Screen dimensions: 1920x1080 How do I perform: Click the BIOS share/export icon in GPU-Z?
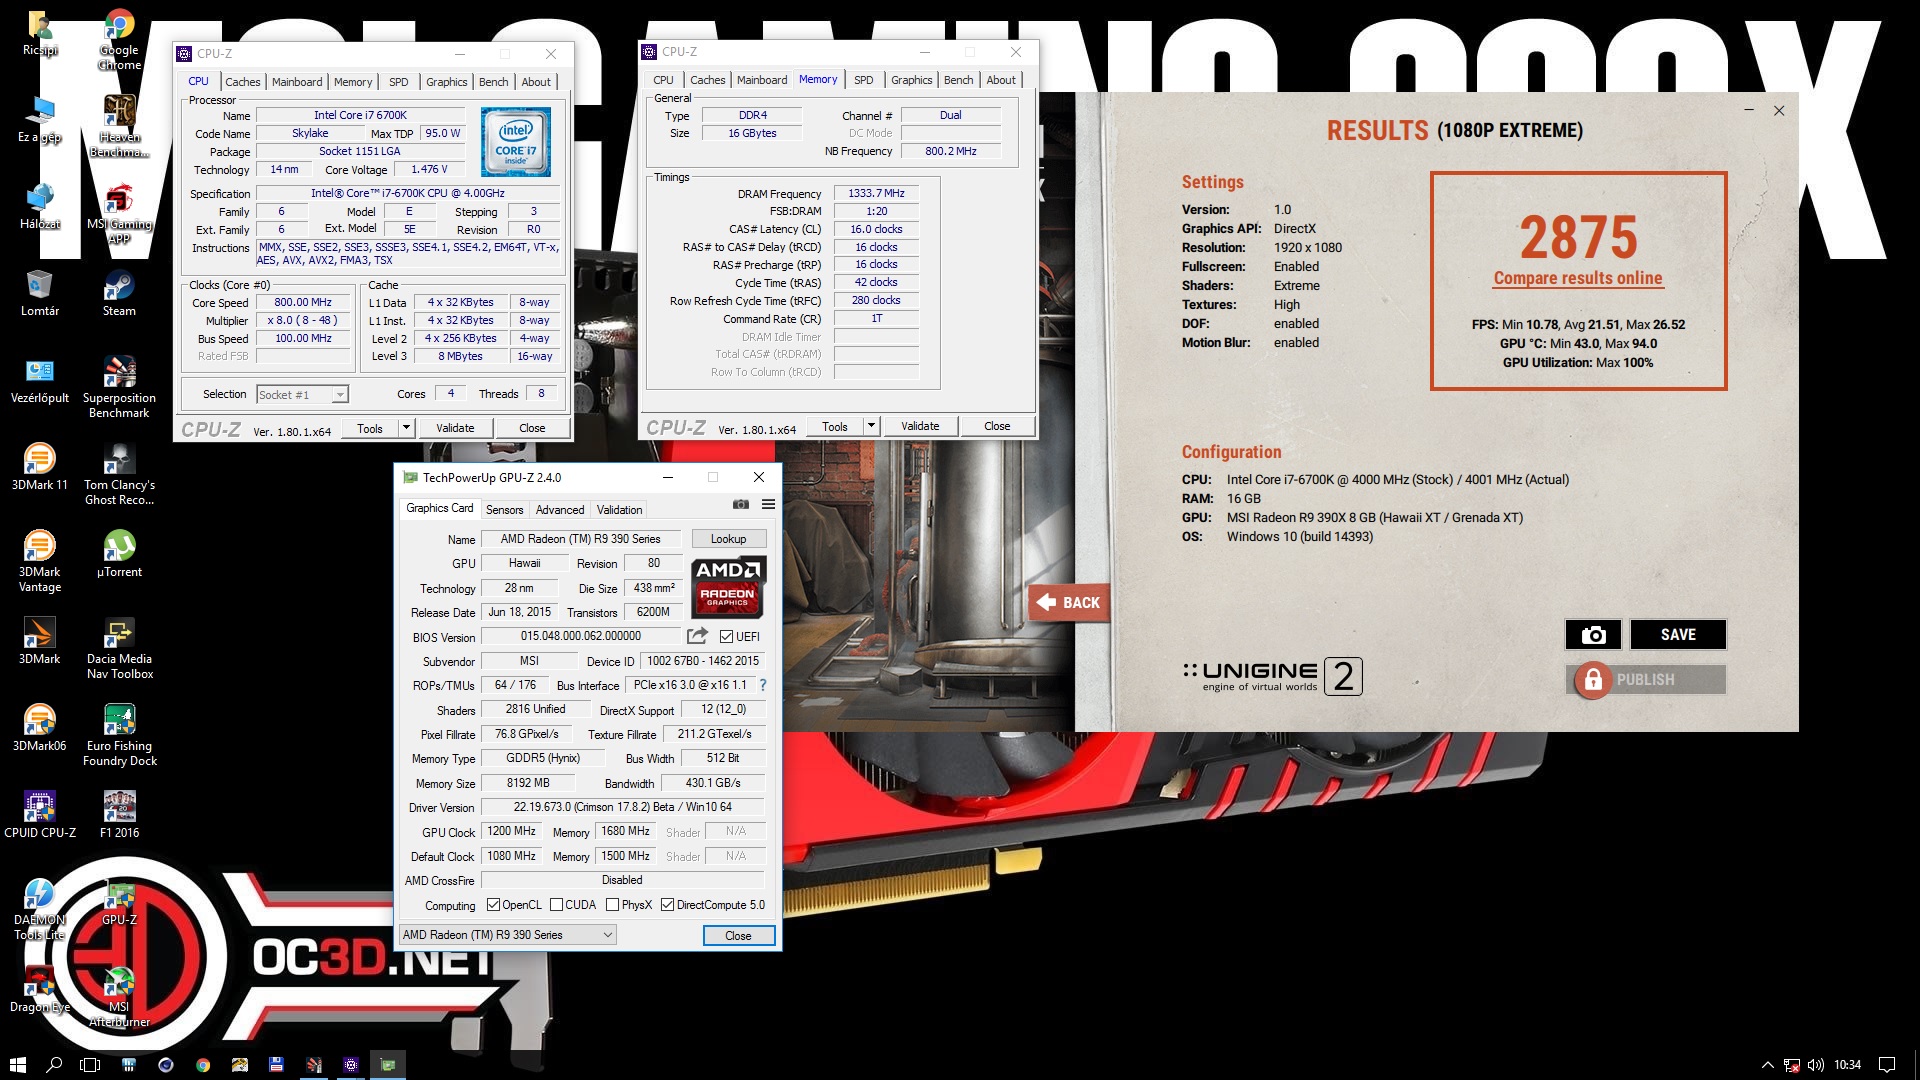(x=697, y=636)
